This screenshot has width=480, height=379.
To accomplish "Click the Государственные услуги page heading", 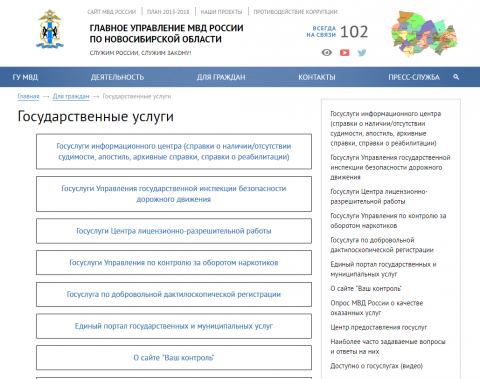I will (x=96, y=116).
